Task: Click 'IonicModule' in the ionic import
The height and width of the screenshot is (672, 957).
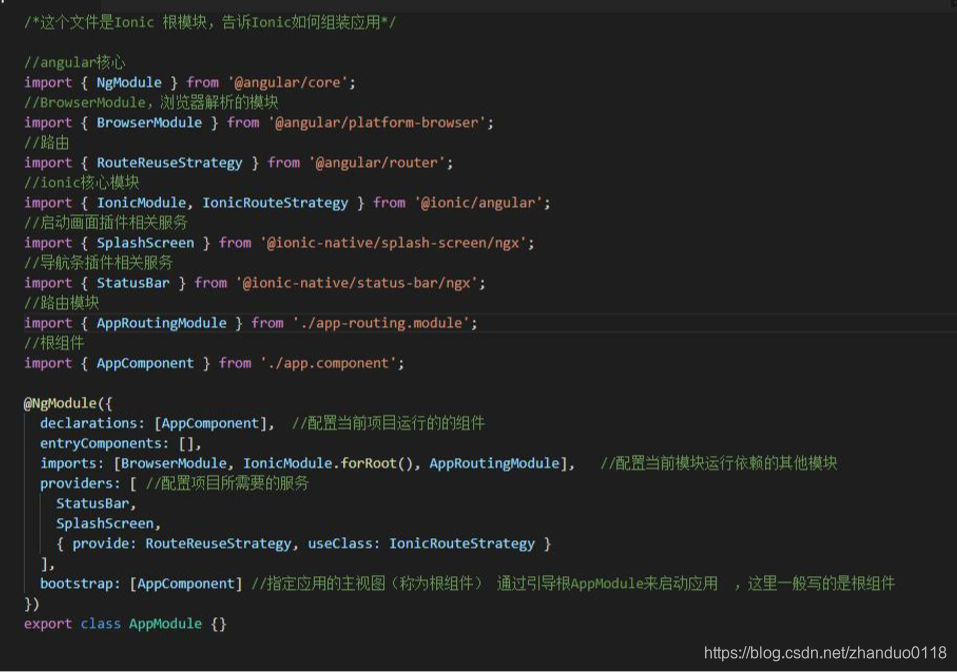Action: 141,203
